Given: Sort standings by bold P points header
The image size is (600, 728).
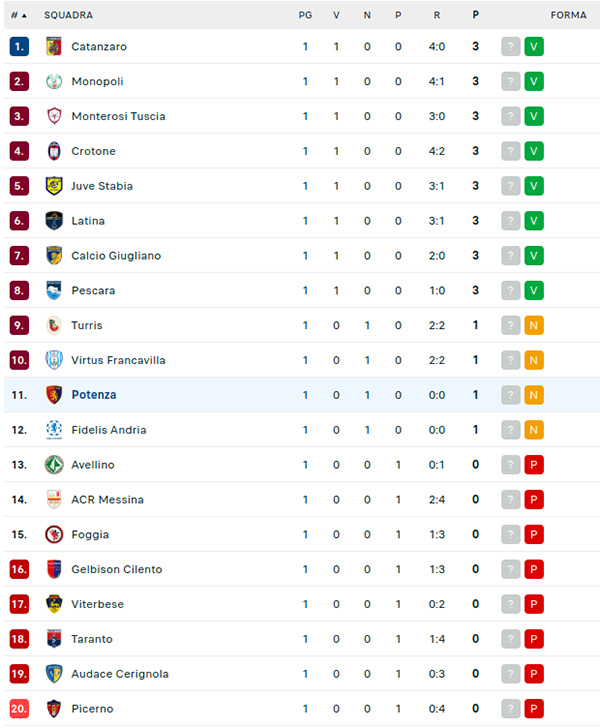Looking at the screenshot, I should click(475, 15).
